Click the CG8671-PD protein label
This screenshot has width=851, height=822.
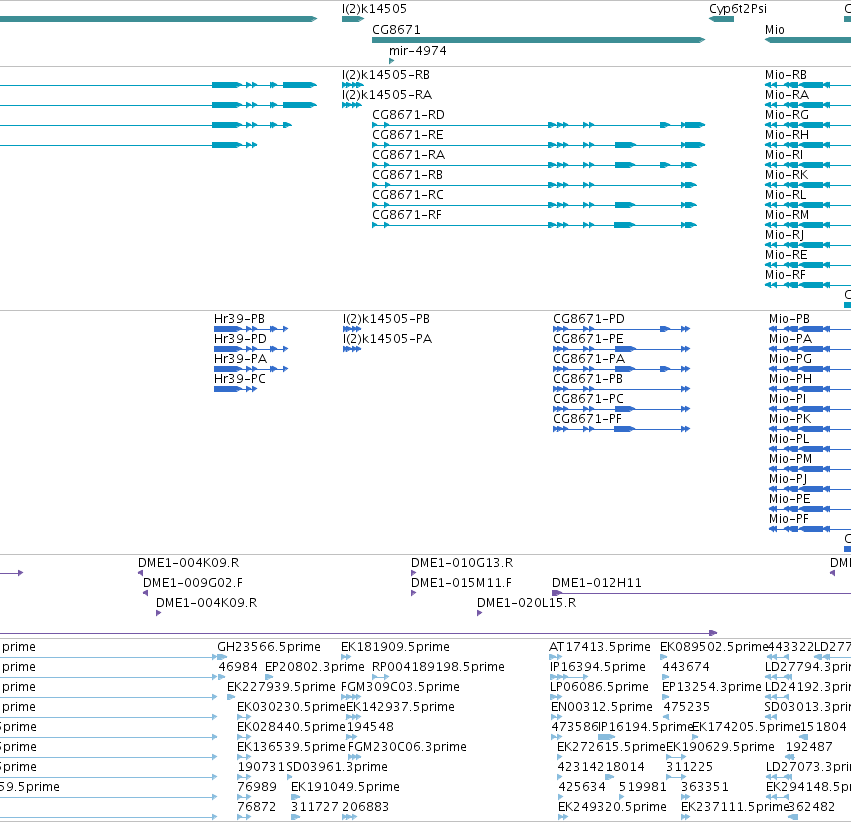click(x=589, y=319)
